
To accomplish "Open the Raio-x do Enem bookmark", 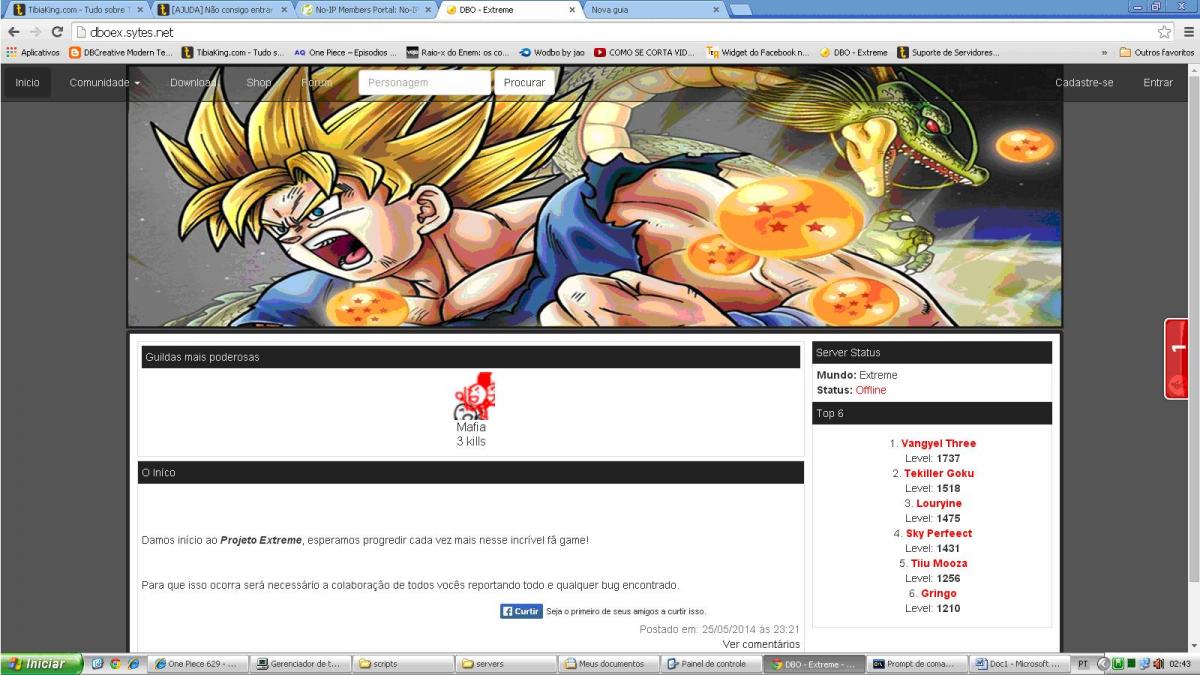I will click(x=457, y=52).
